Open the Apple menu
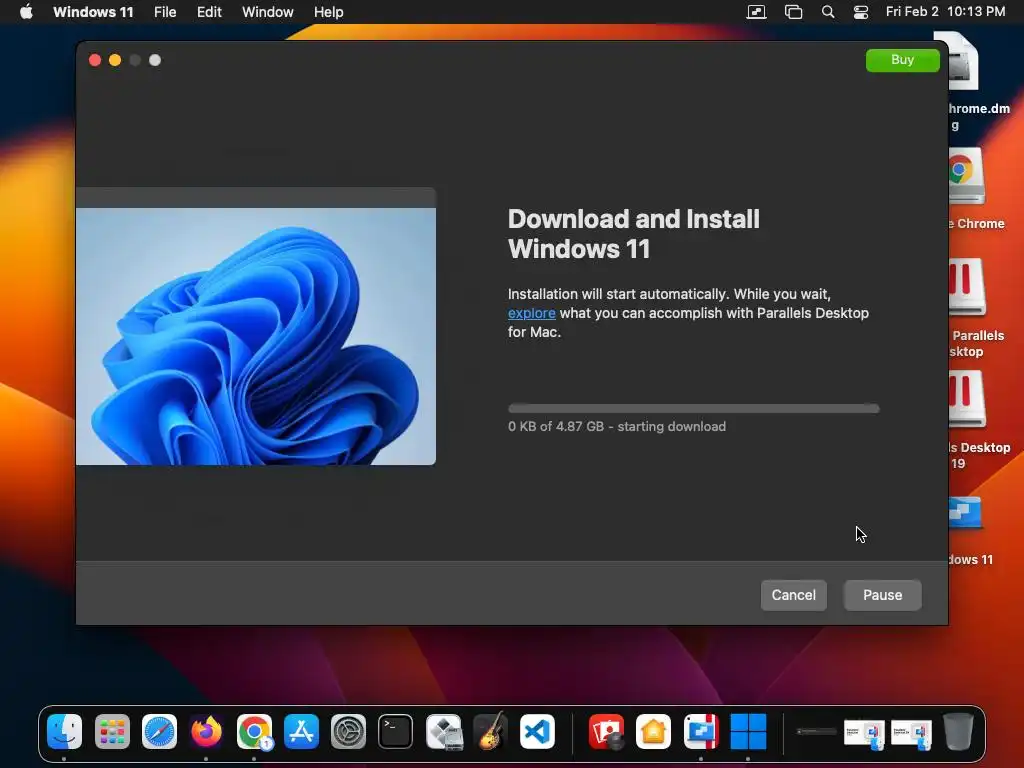 [x=26, y=12]
